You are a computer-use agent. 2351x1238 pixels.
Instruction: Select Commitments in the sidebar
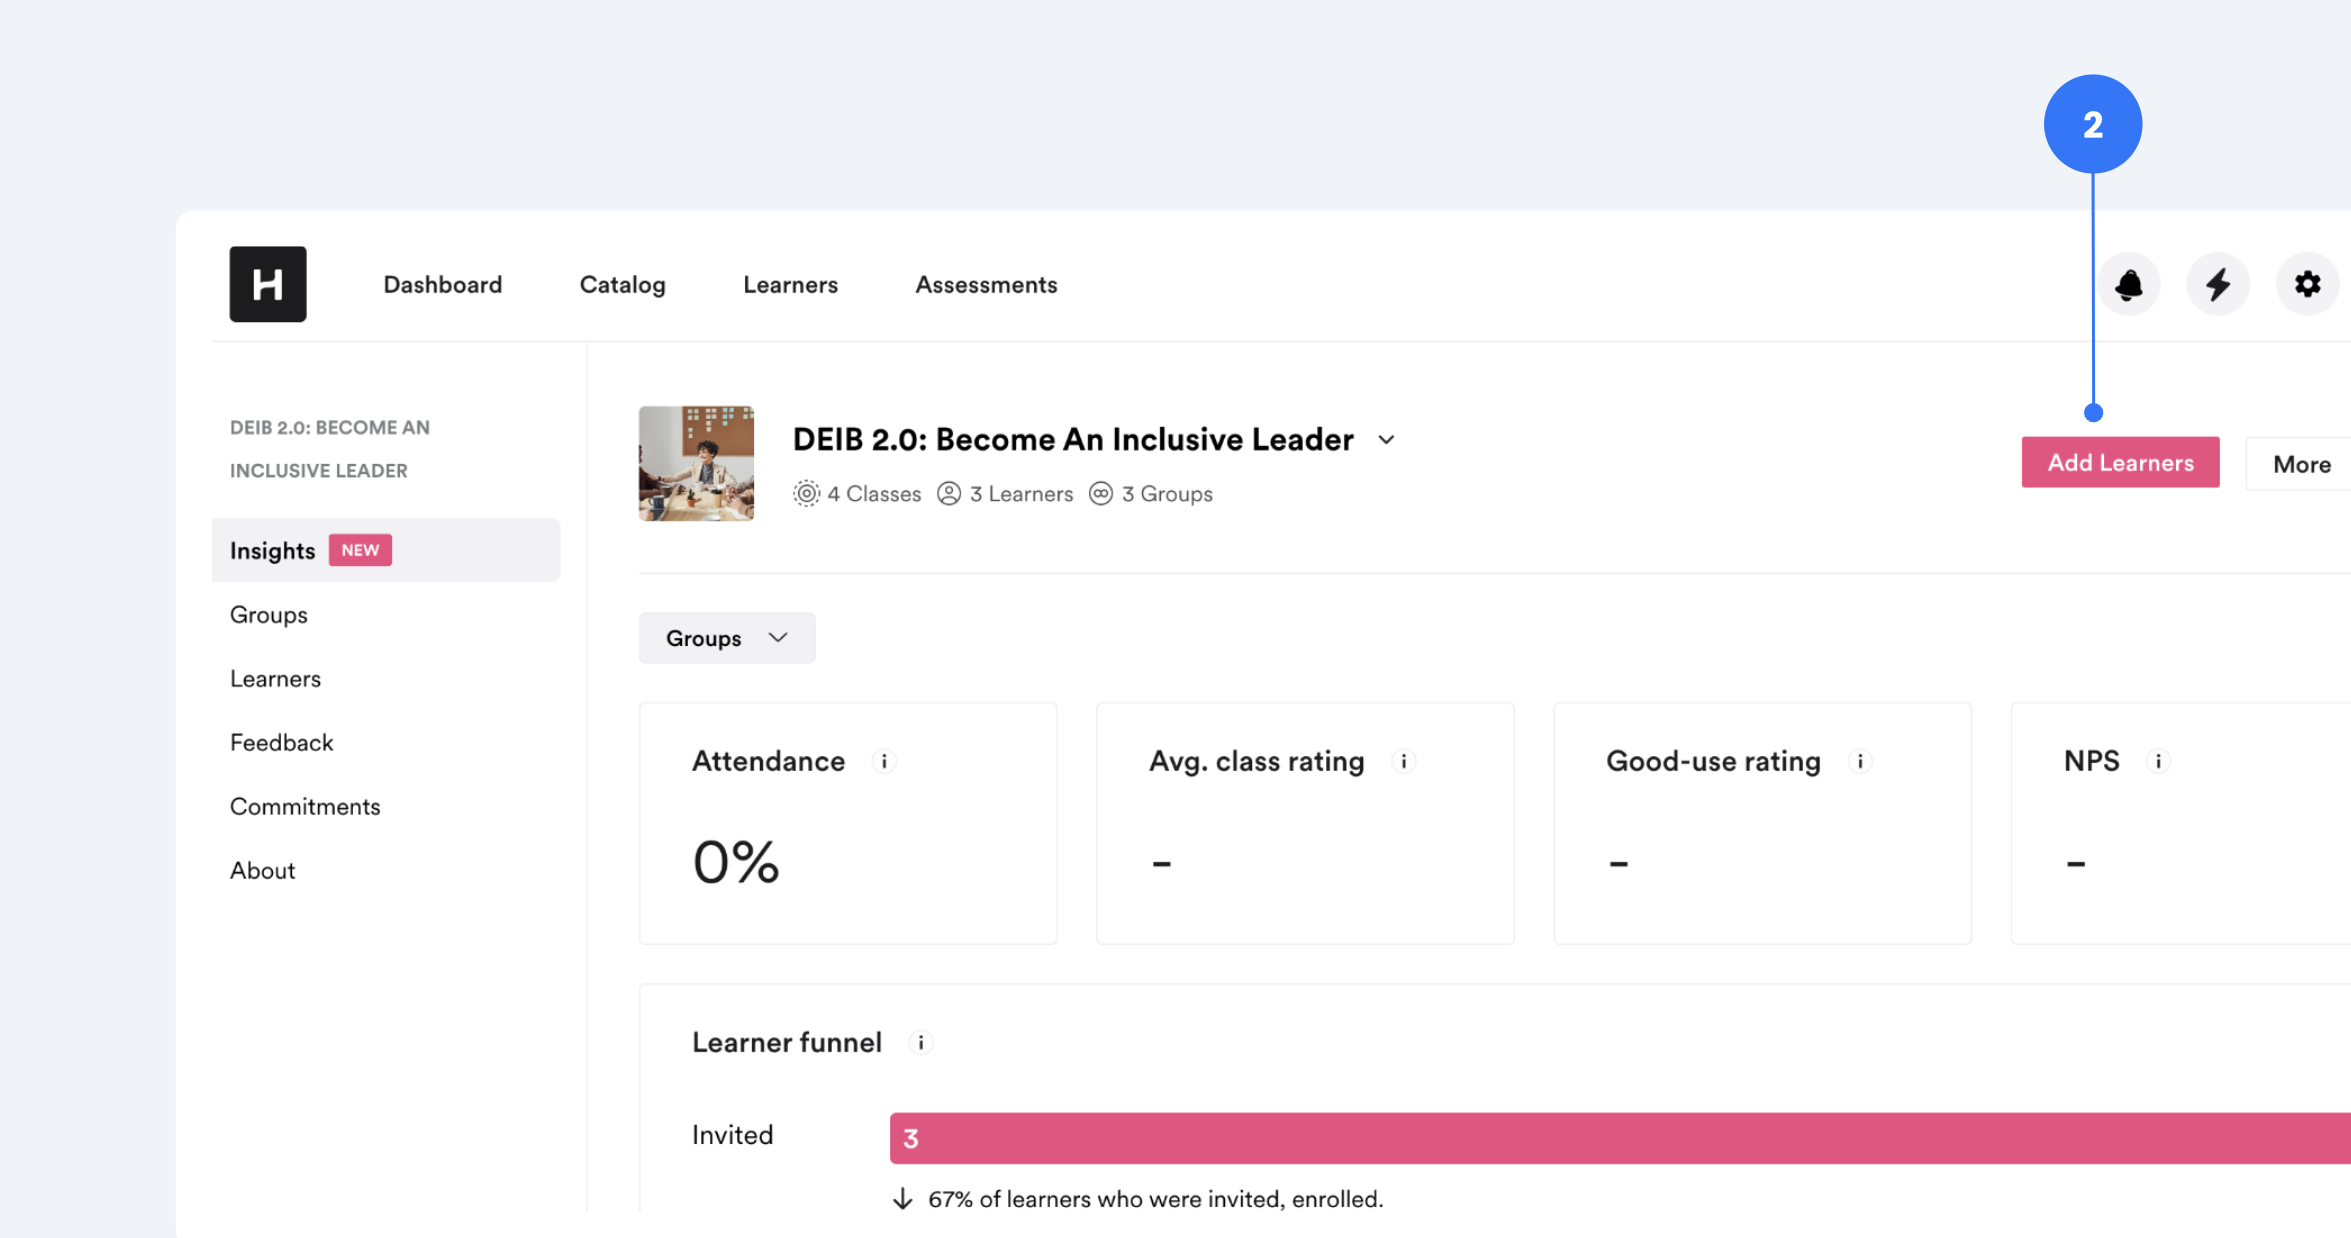pyautogui.click(x=305, y=807)
